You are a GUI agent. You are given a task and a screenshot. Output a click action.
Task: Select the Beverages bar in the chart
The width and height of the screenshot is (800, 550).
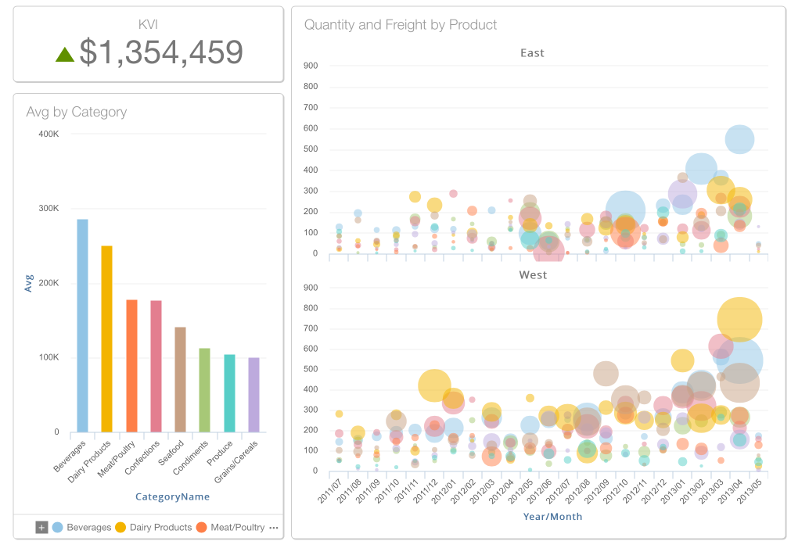[83, 325]
